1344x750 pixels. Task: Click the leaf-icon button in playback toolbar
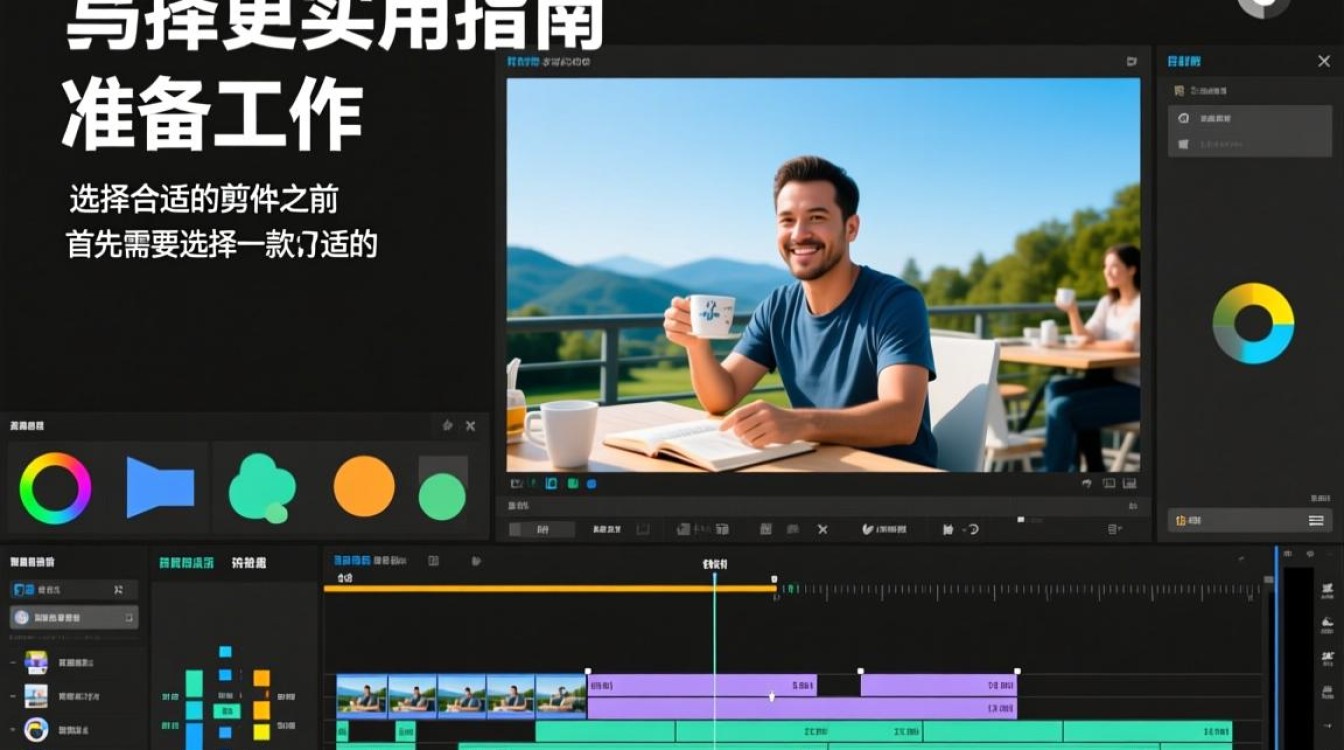885,529
